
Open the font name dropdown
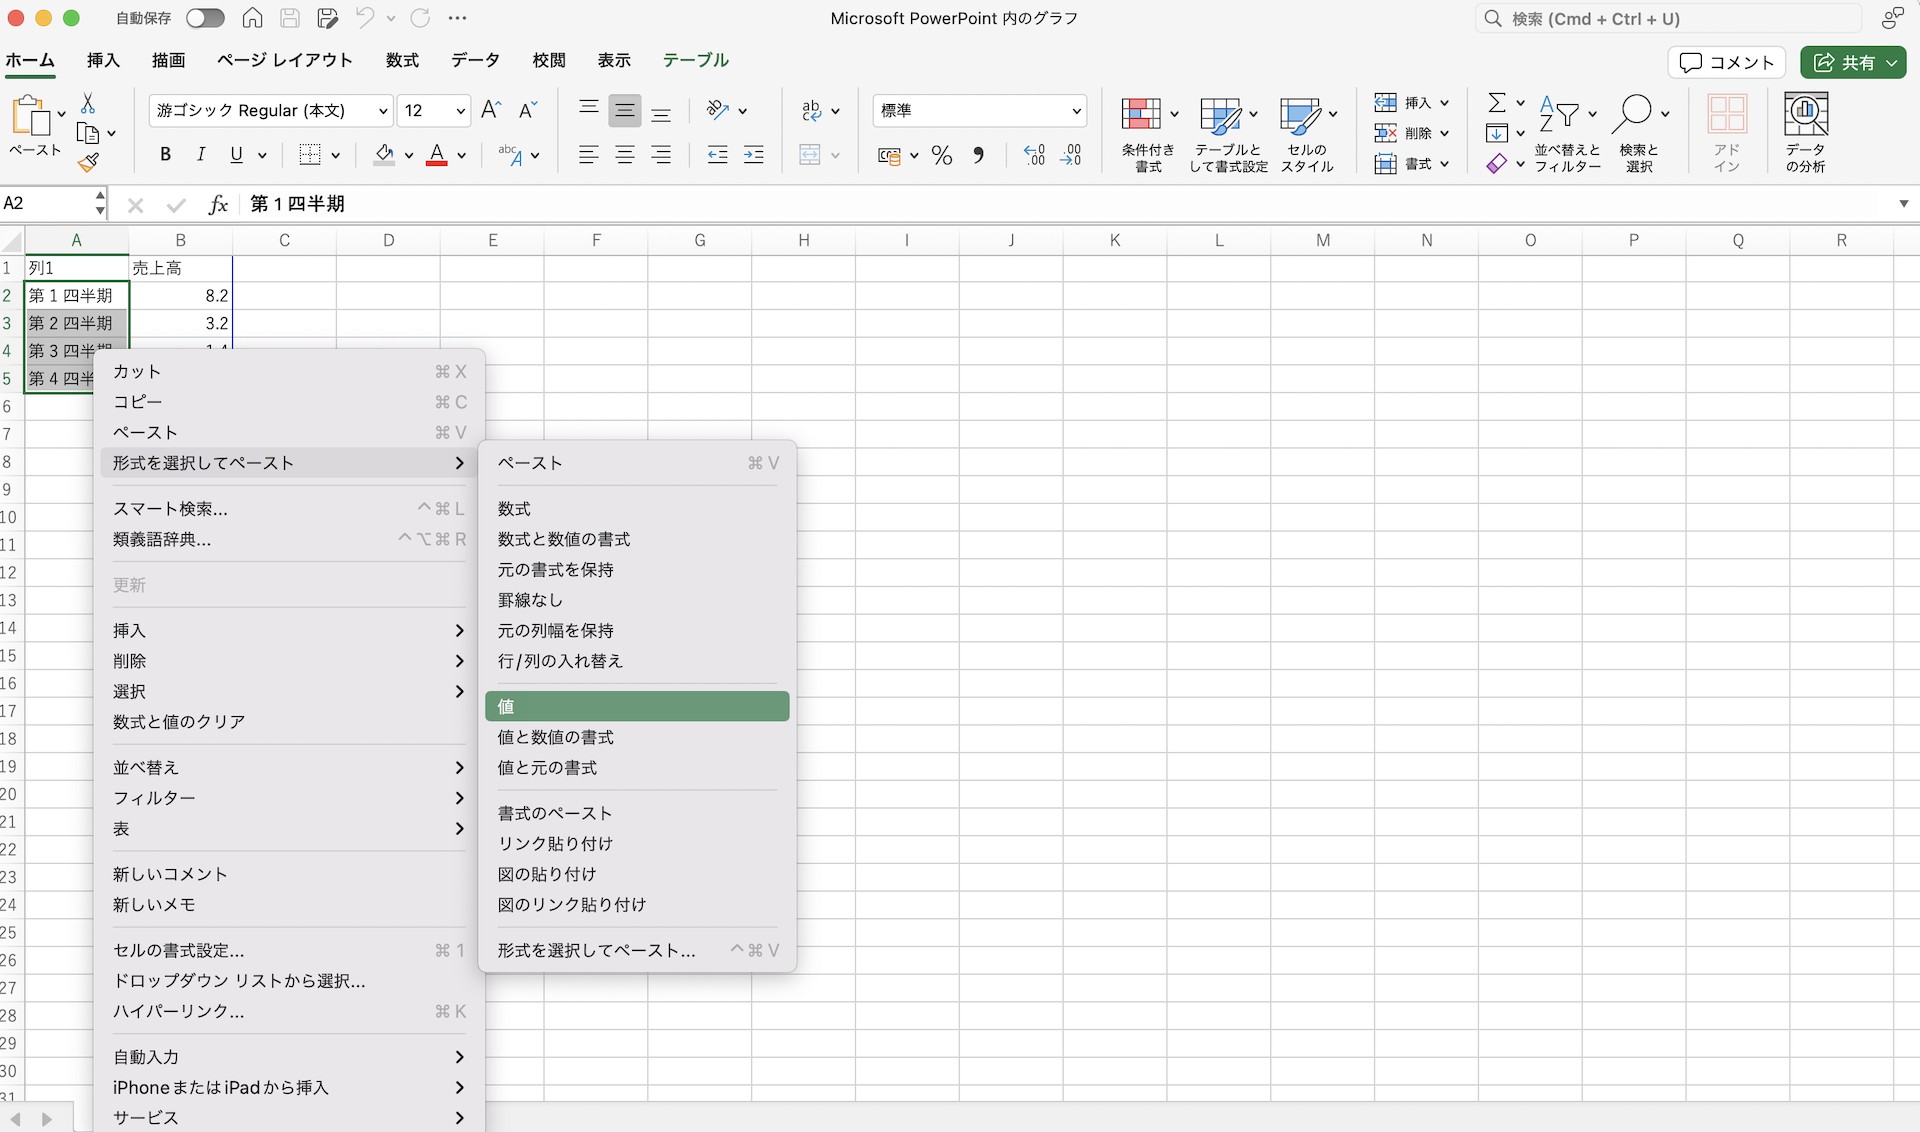(x=270, y=110)
